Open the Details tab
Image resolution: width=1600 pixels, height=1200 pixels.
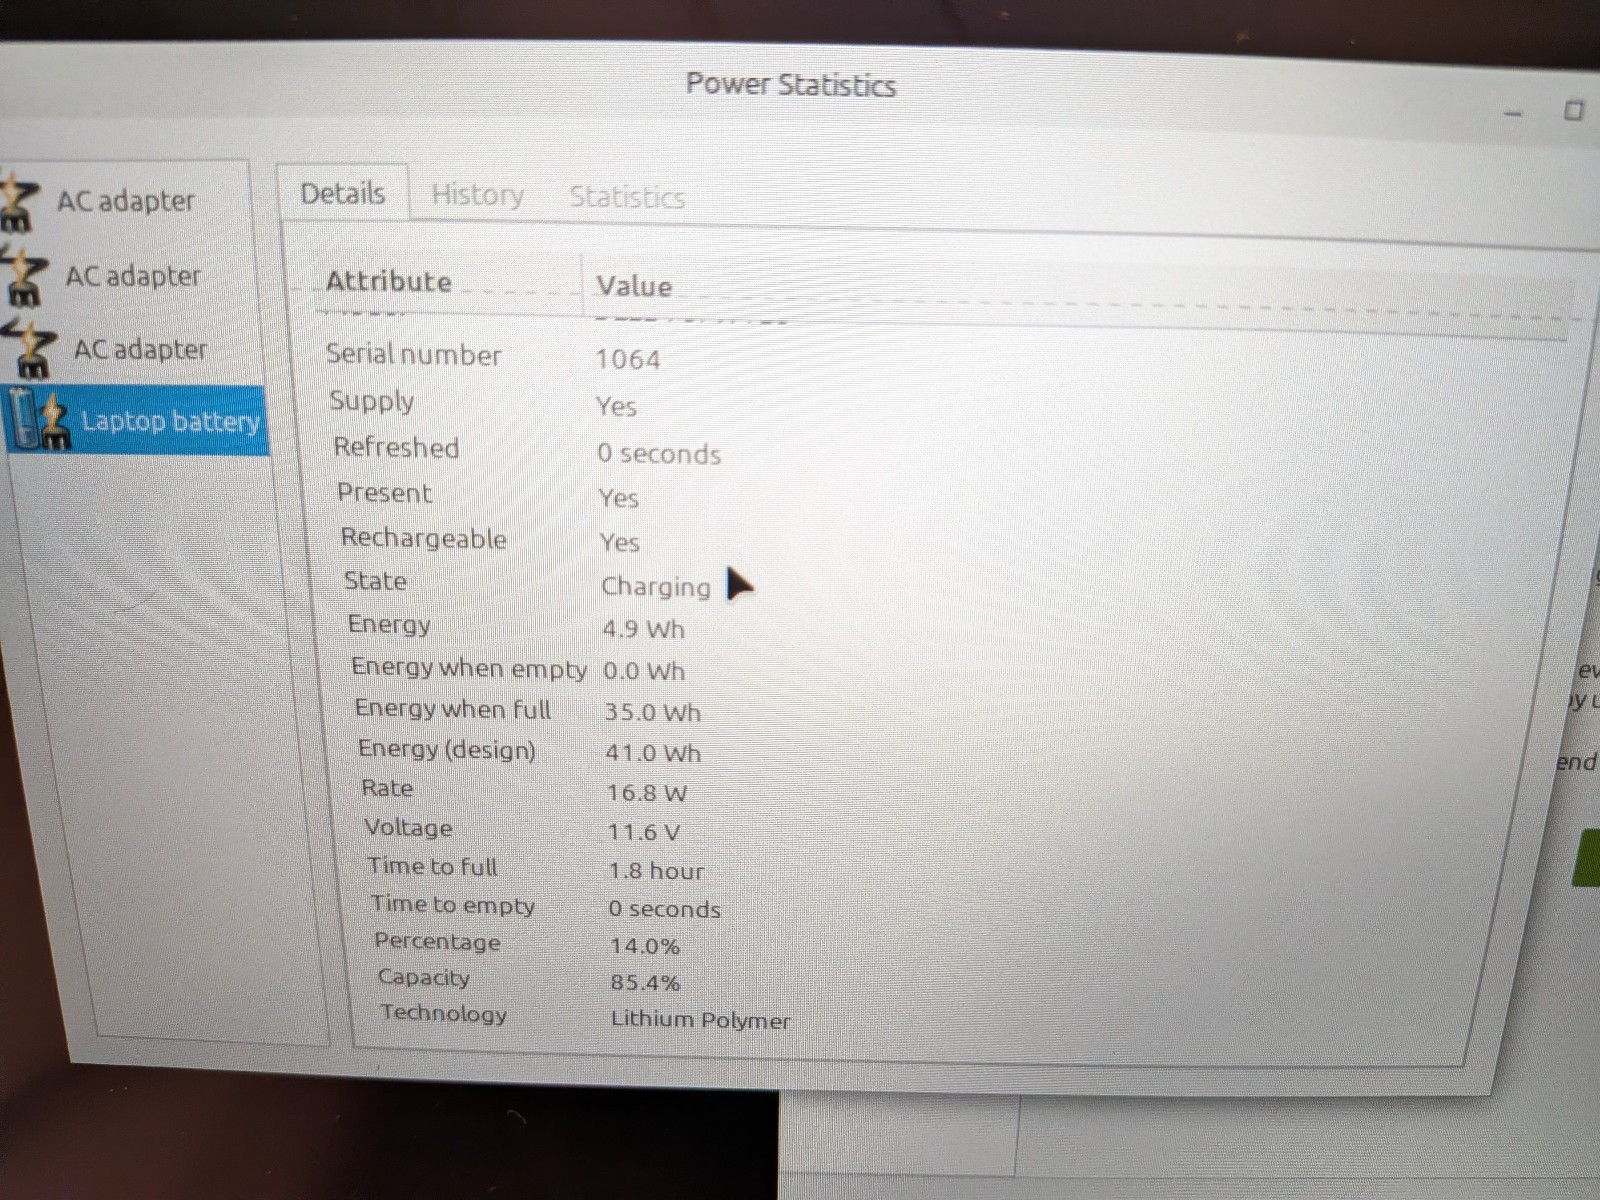click(343, 193)
